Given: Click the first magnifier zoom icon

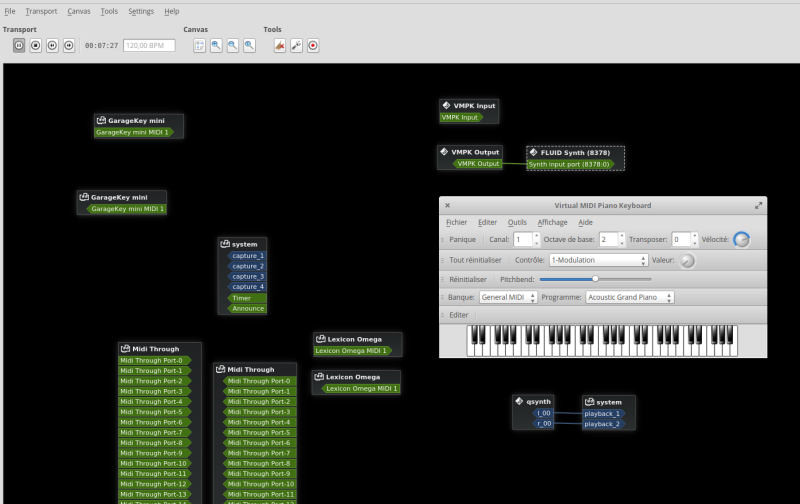Looking at the screenshot, I should click(x=216, y=45).
